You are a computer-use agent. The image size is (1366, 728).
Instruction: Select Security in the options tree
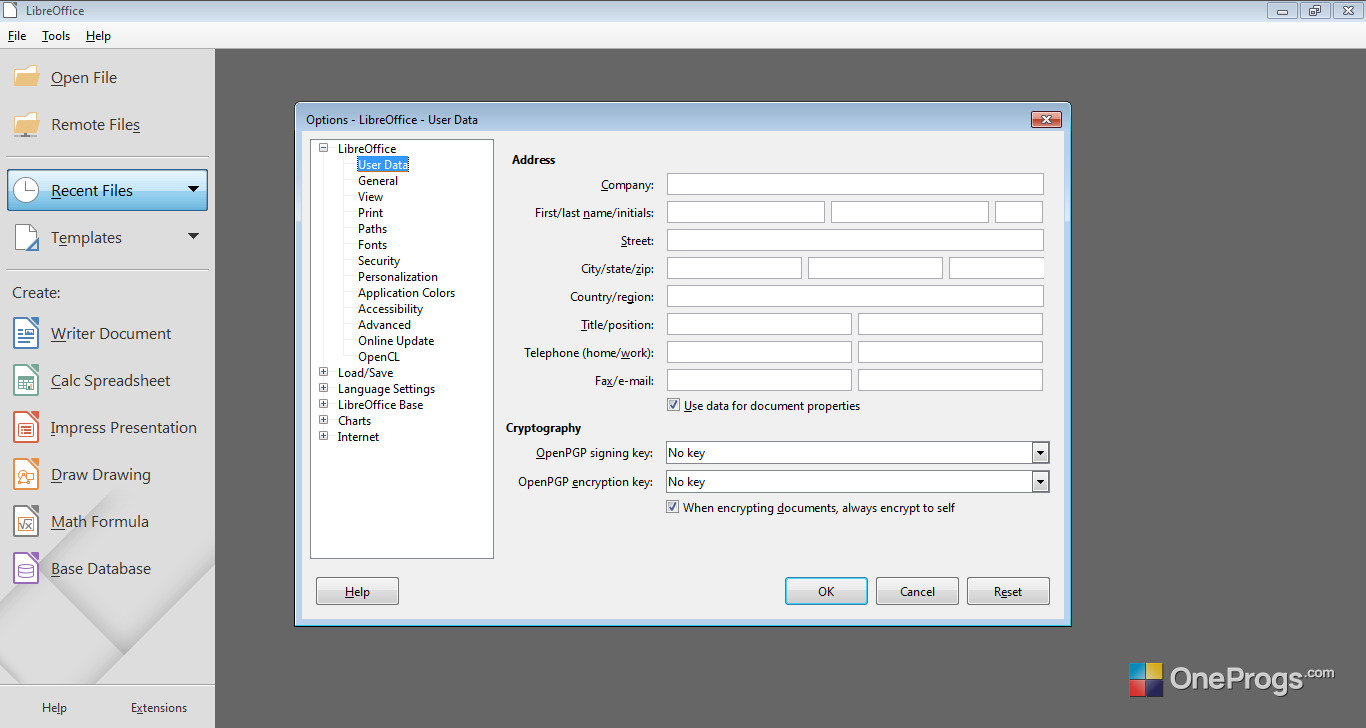click(379, 260)
